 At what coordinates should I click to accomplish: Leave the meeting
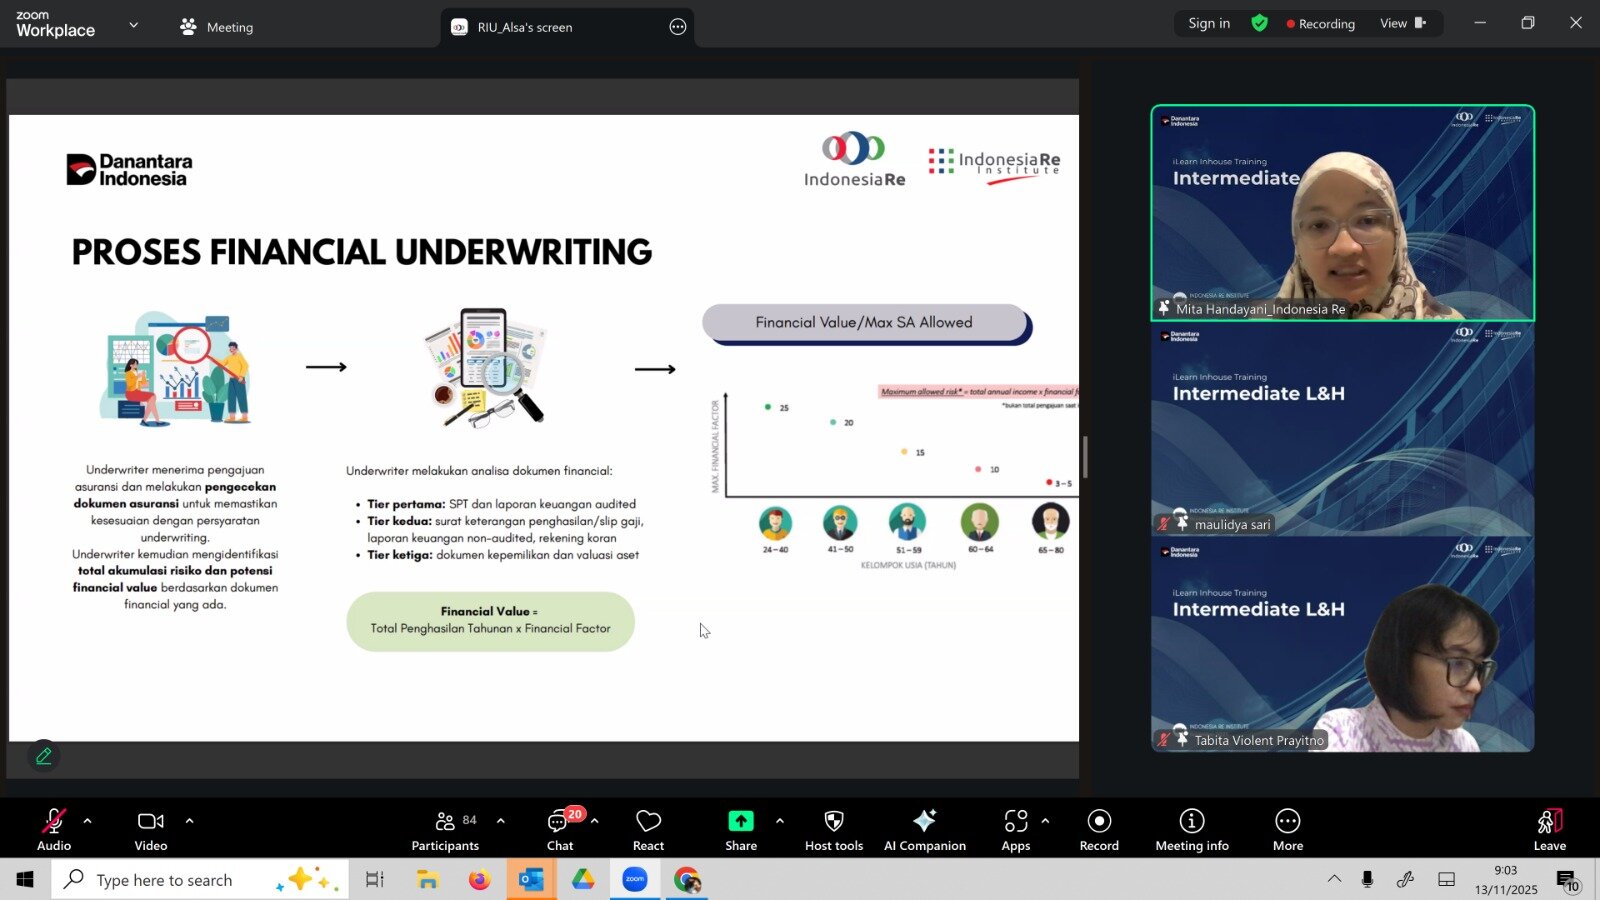1549,829
